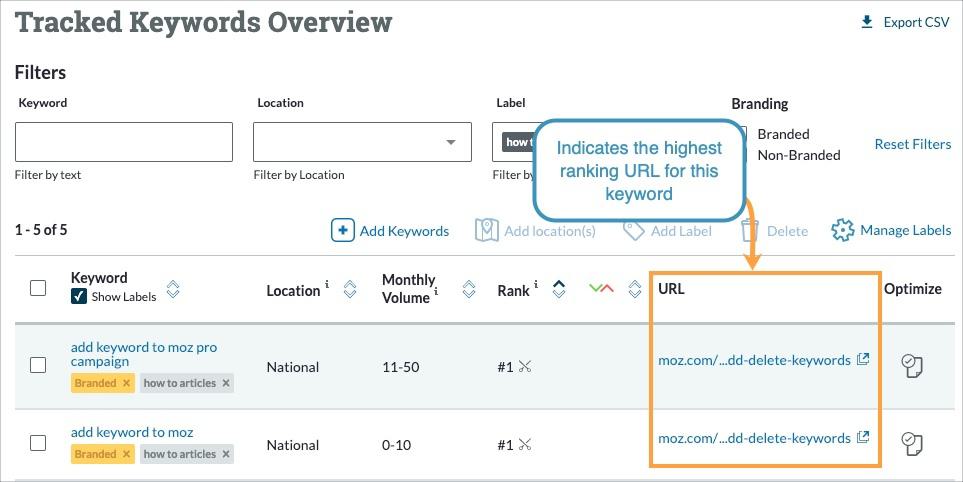Click the rank change red-green arrows icon
This screenshot has height=482, width=963.
click(x=601, y=289)
